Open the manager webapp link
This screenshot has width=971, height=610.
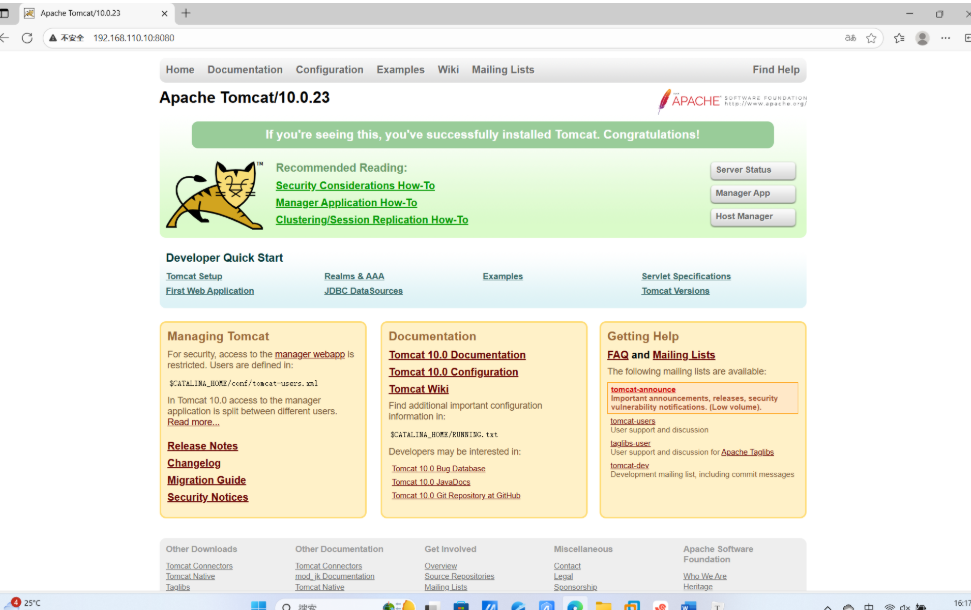310,354
